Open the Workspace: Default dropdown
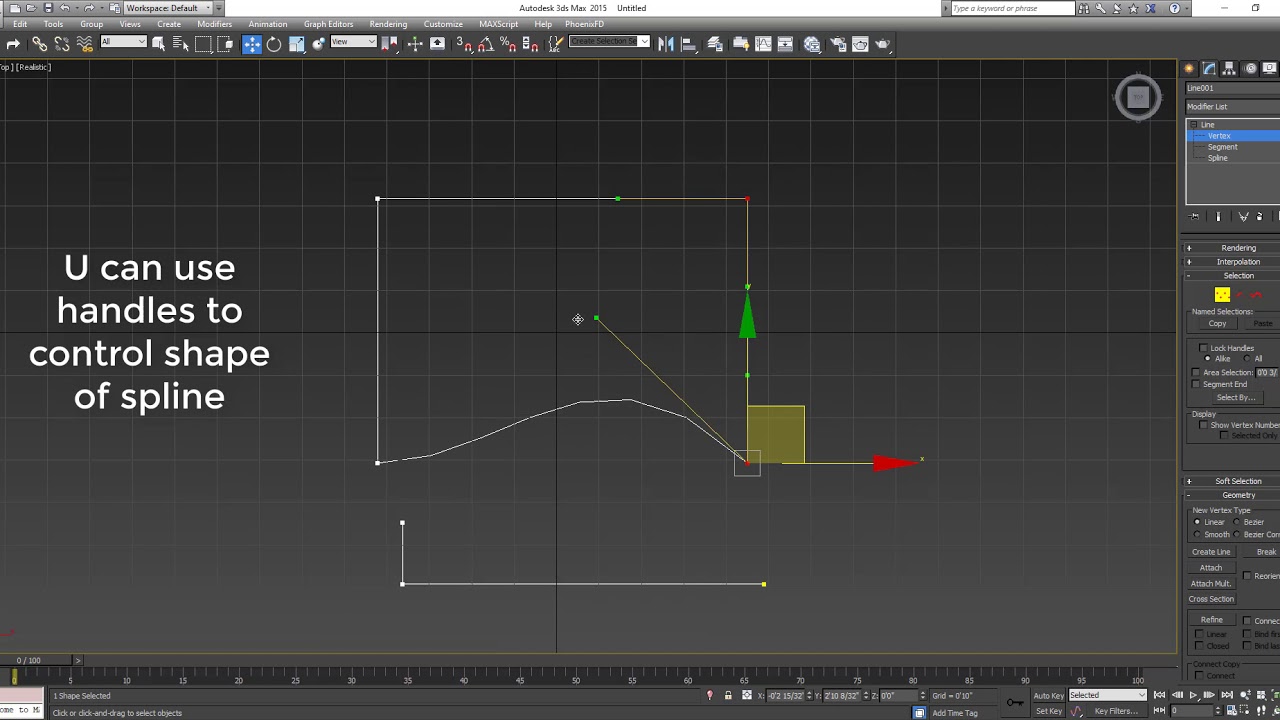Screen dimensions: 1280x720 [166, 8]
